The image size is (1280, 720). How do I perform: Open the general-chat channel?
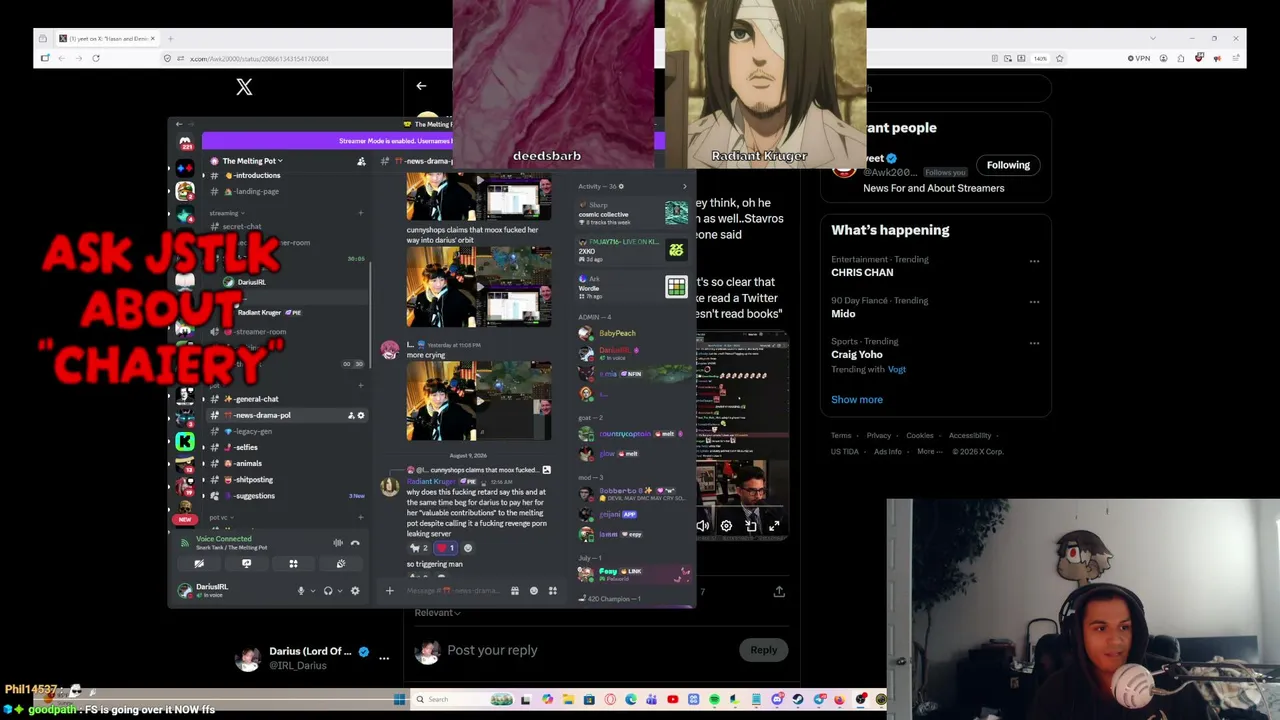[288, 399]
